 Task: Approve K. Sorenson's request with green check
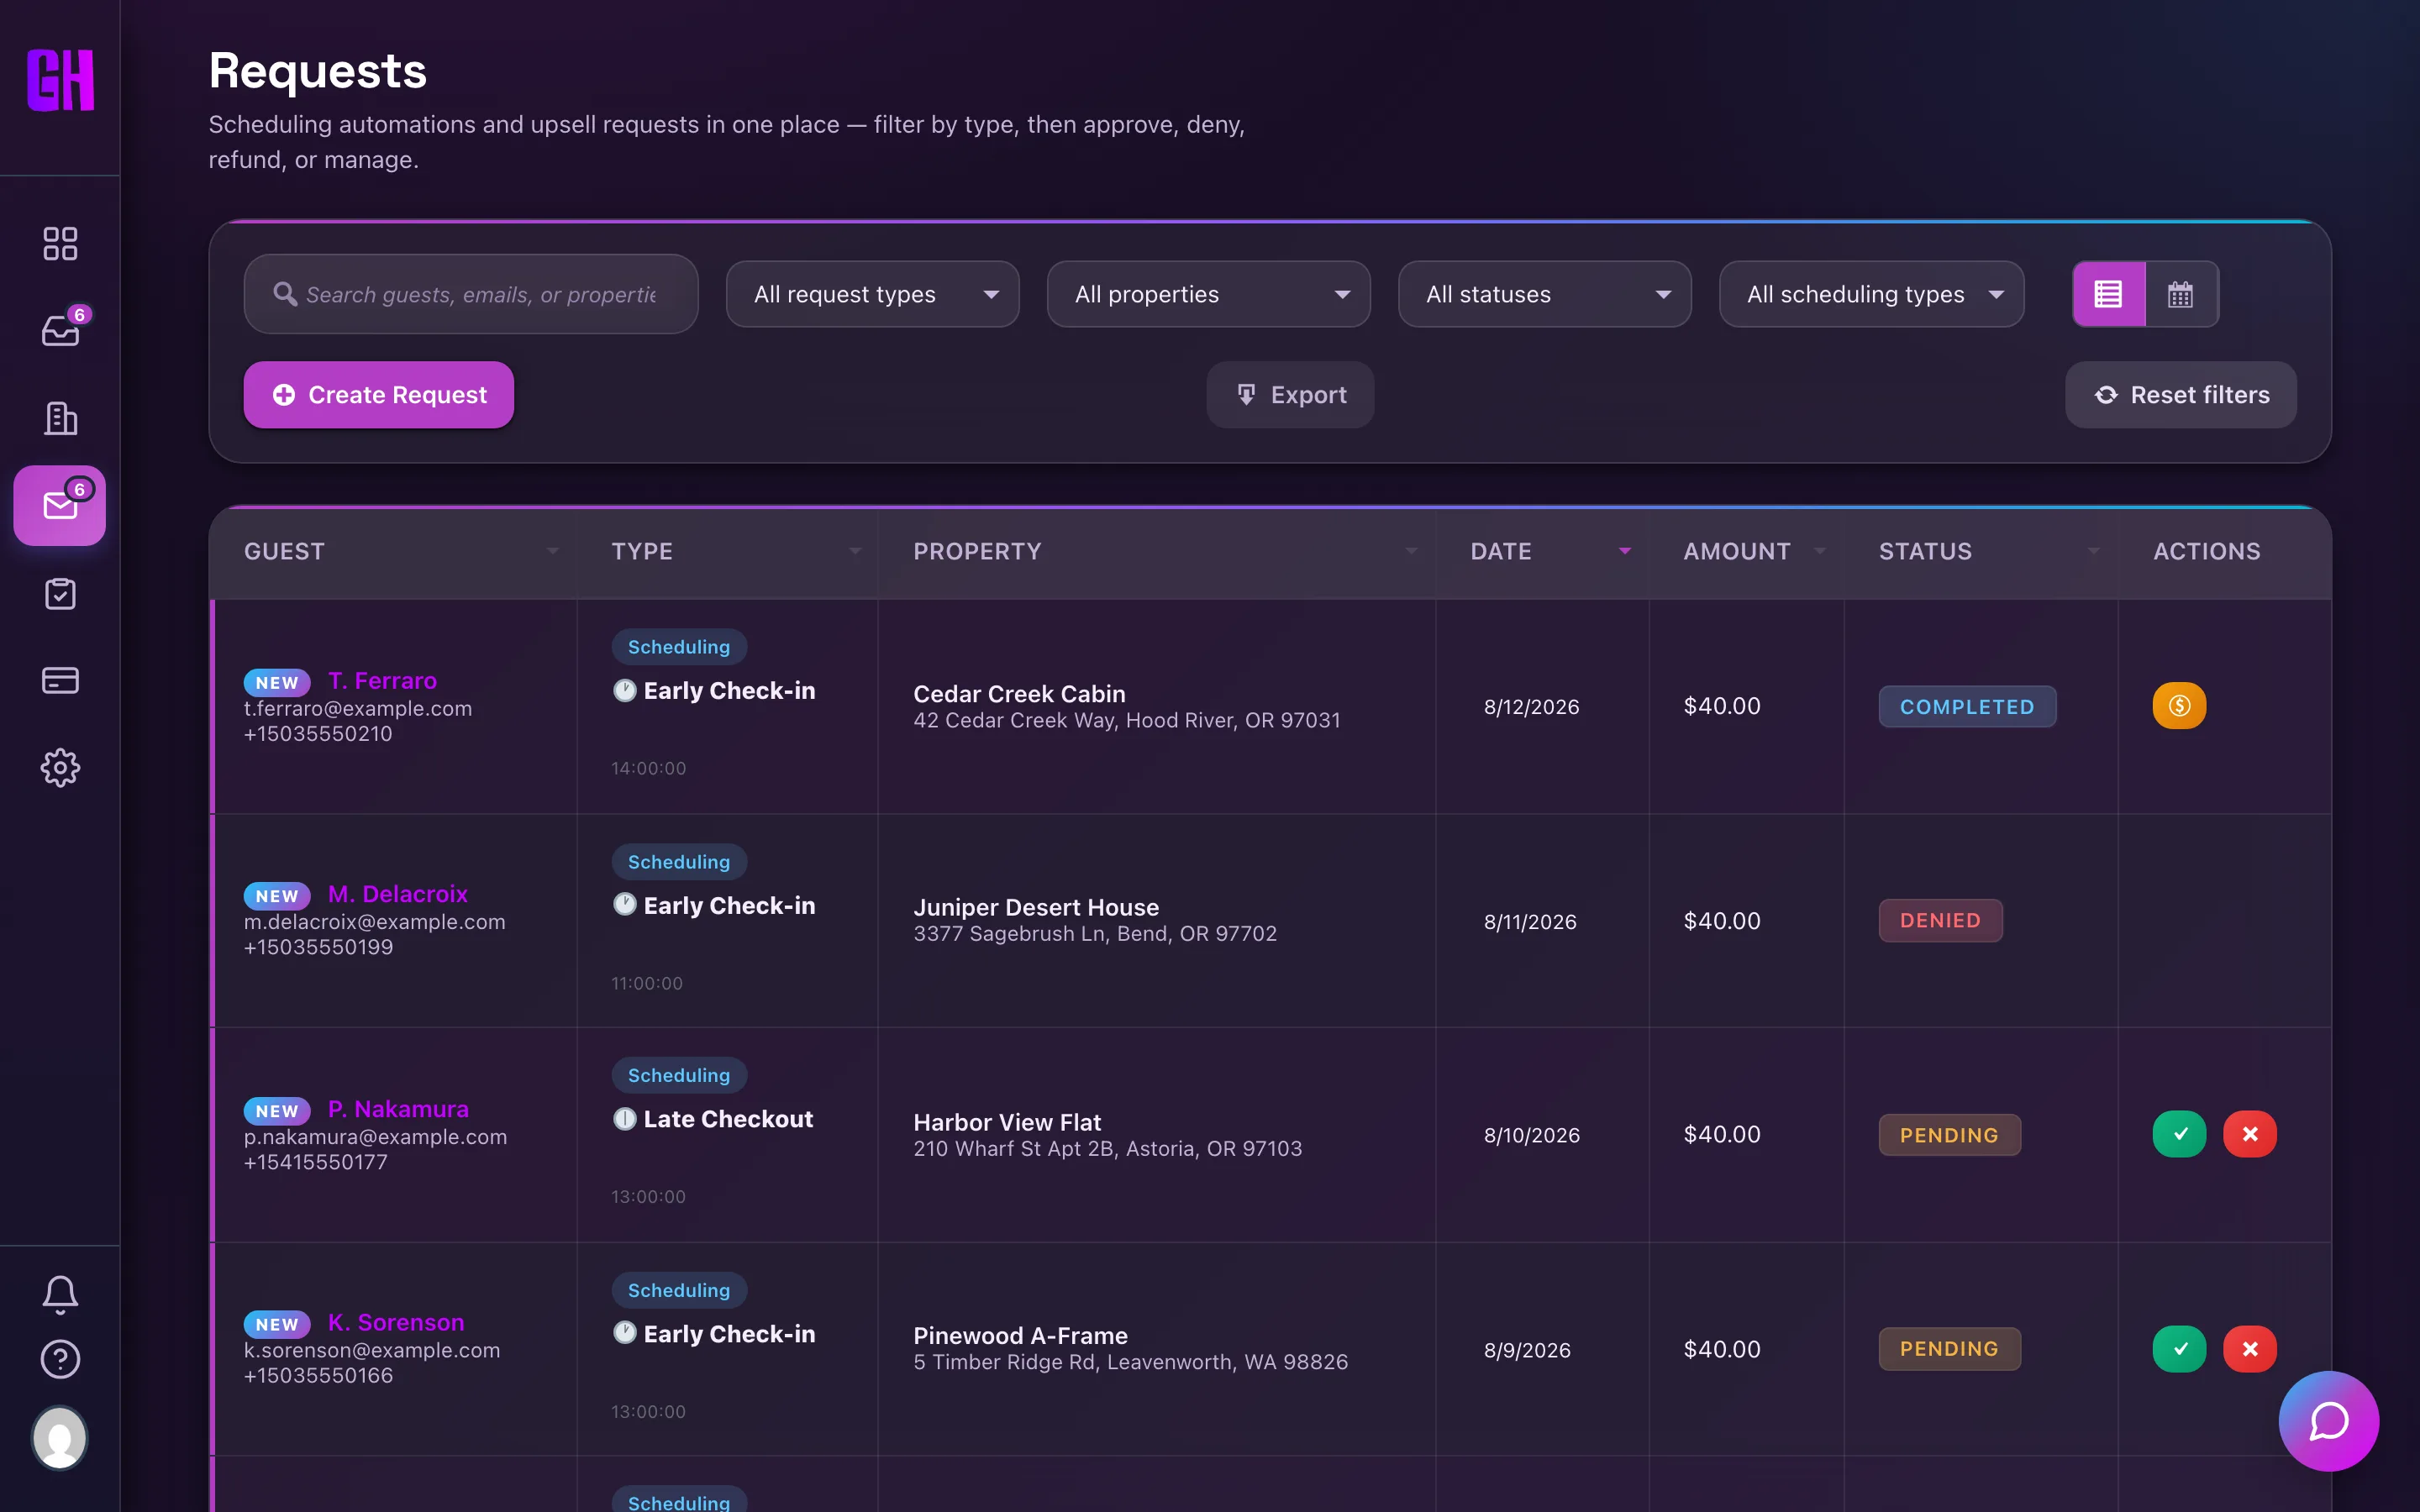[2179, 1349]
